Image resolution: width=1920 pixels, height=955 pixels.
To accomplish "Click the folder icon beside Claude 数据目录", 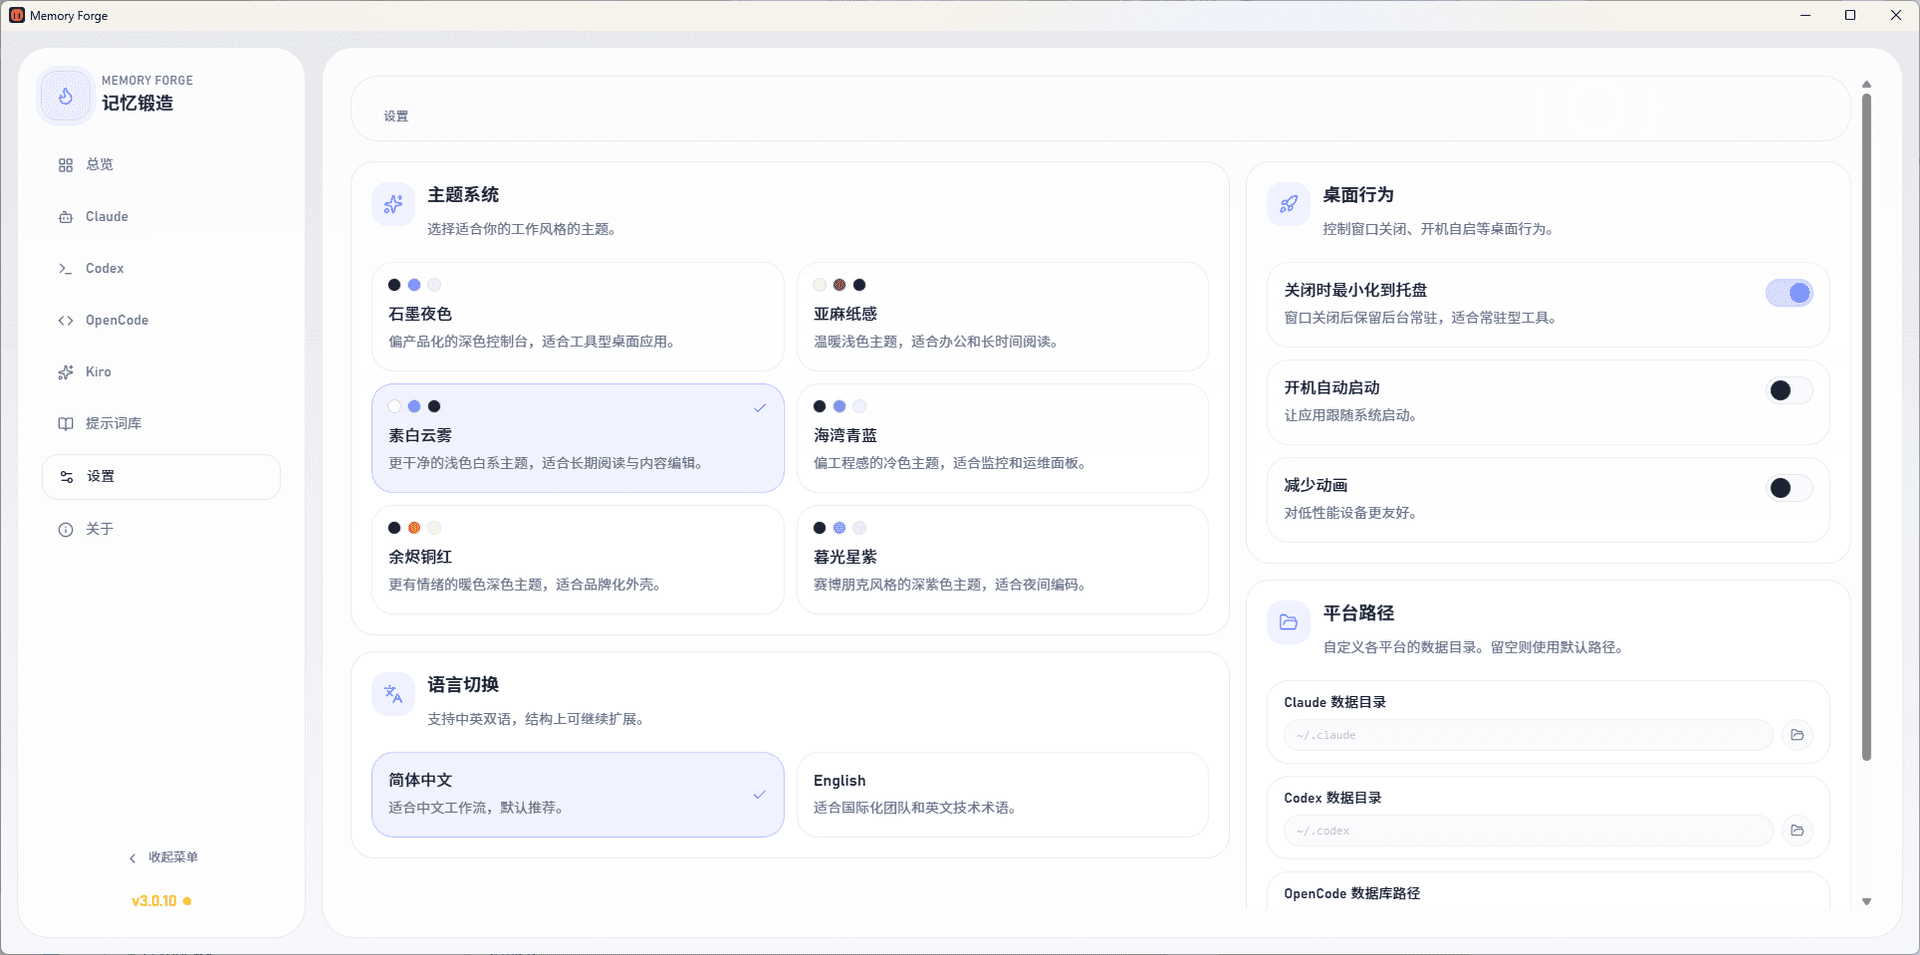I will tap(1797, 734).
